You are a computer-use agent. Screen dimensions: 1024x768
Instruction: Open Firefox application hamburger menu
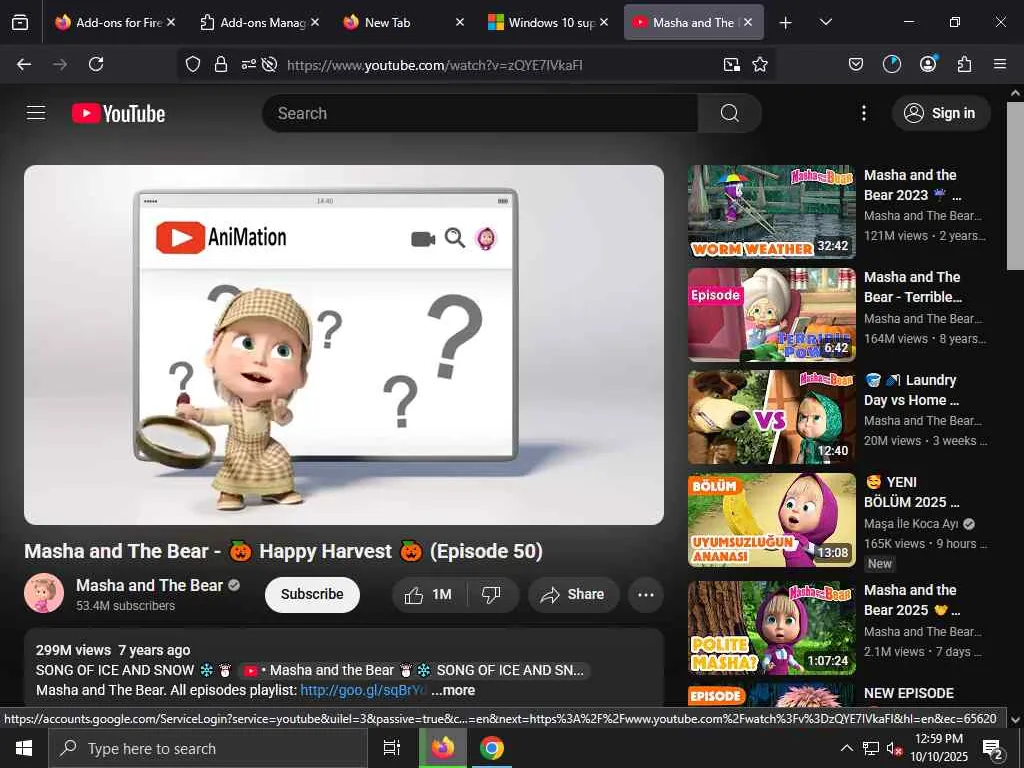coord(1000,64)
